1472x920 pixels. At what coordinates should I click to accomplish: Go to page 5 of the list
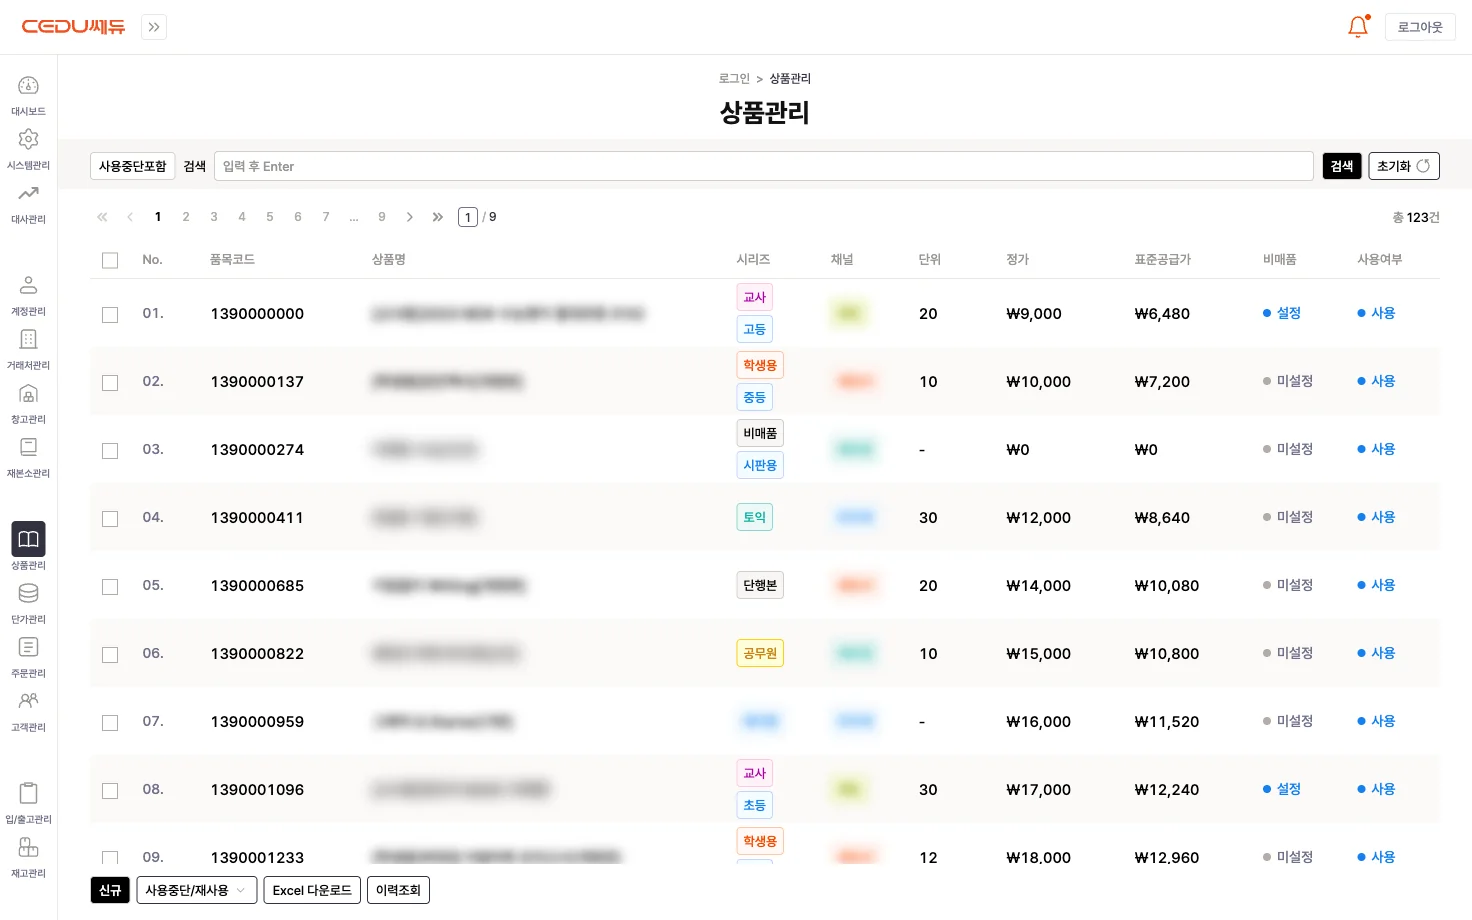[270, 217]
